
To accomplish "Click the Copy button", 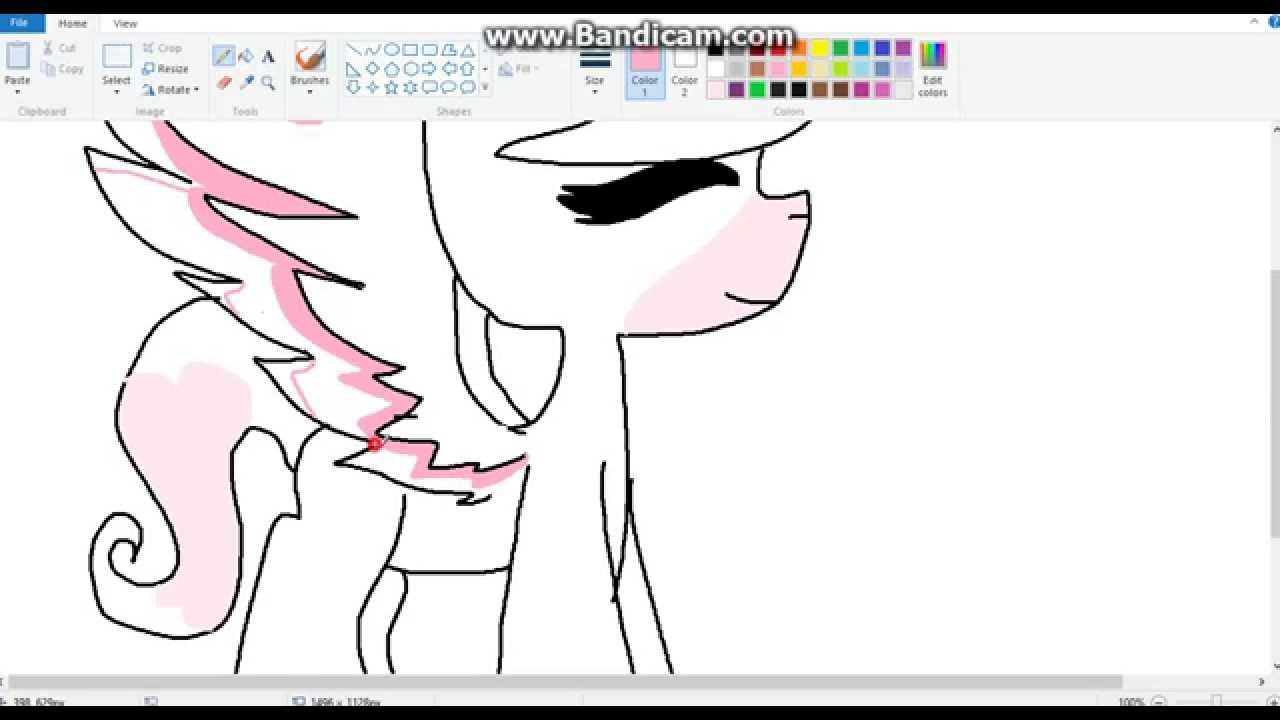I will pos(63,69).
